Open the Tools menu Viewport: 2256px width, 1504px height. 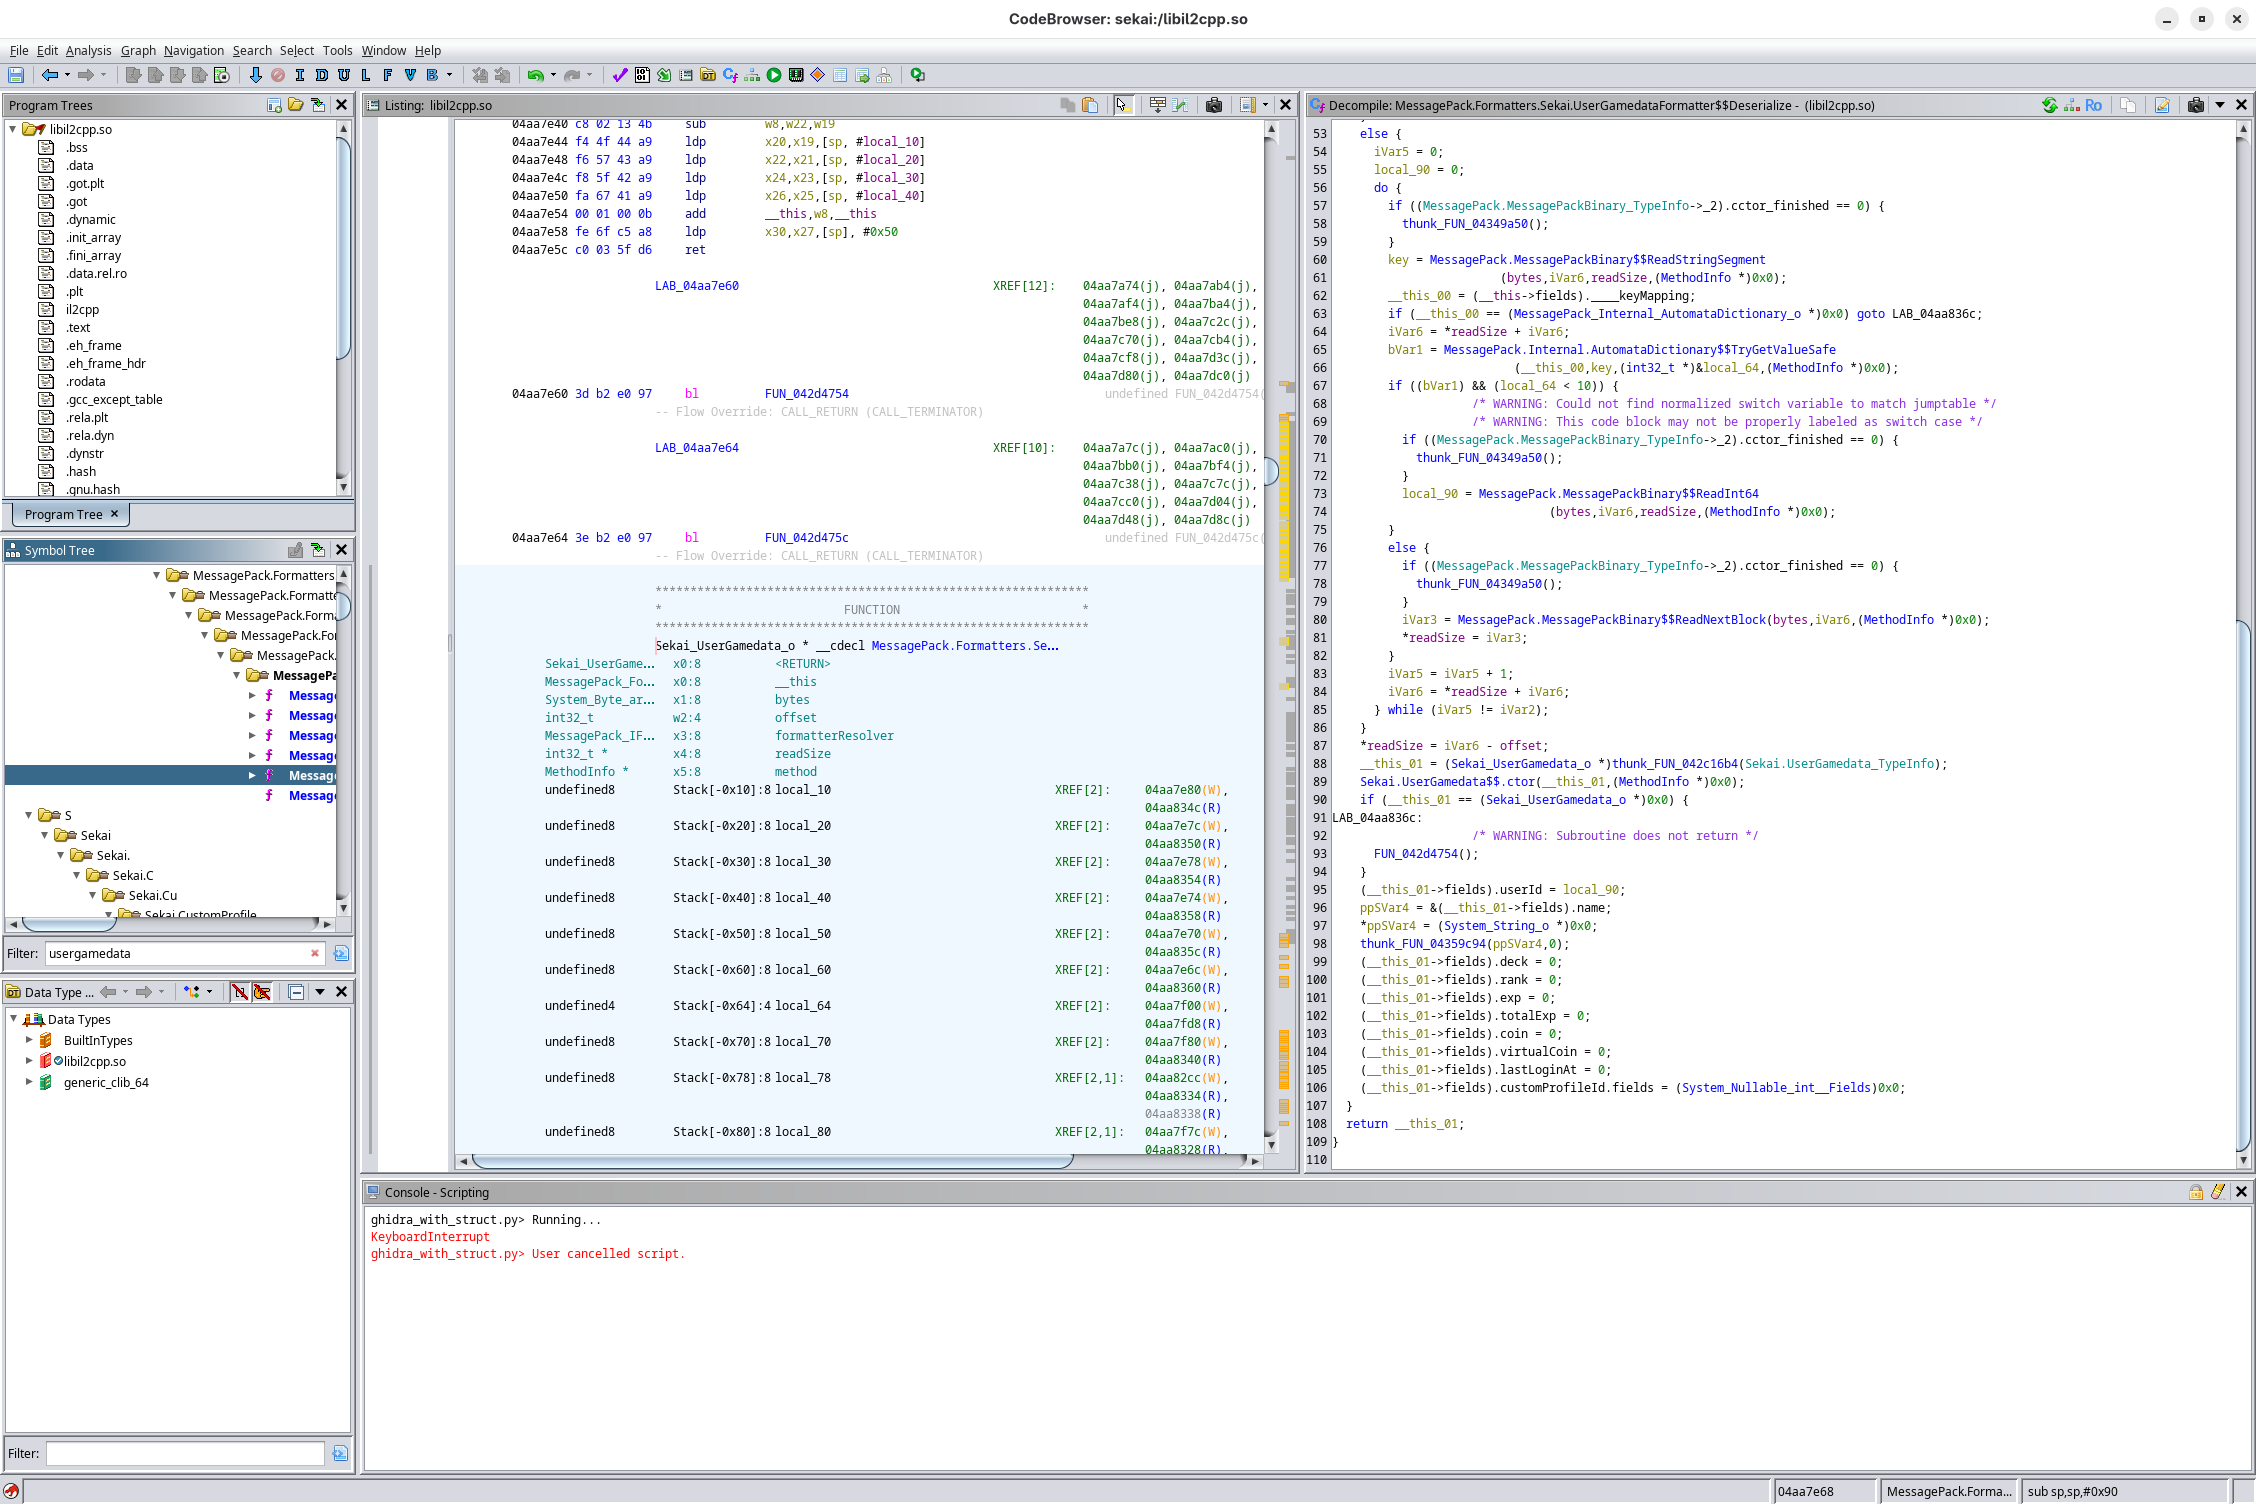click(337, 50)
